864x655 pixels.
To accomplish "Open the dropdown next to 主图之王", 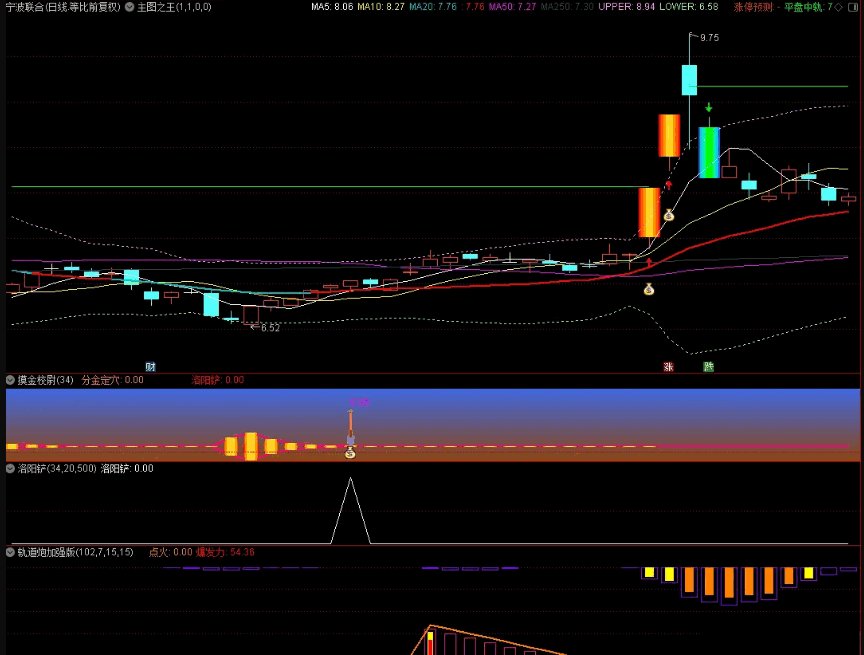I will coord(129,7).
